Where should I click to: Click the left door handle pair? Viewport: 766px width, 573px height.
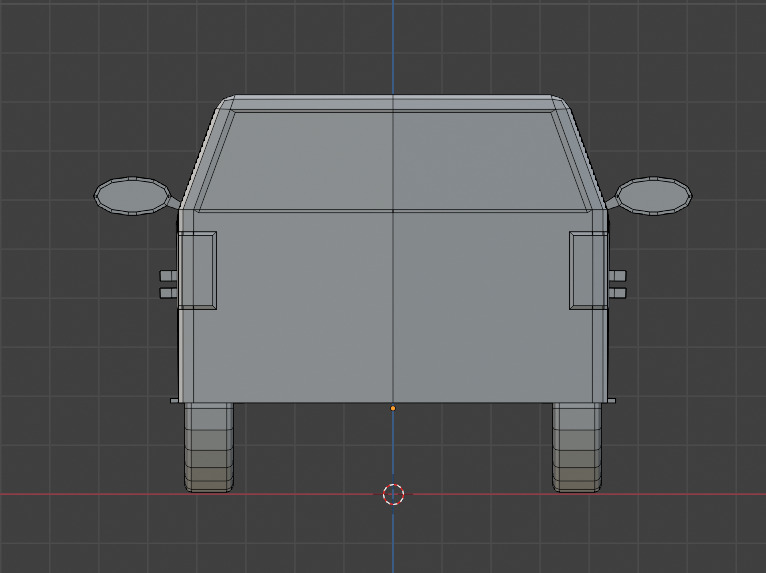pyautogui.click(x=168, y=284)
